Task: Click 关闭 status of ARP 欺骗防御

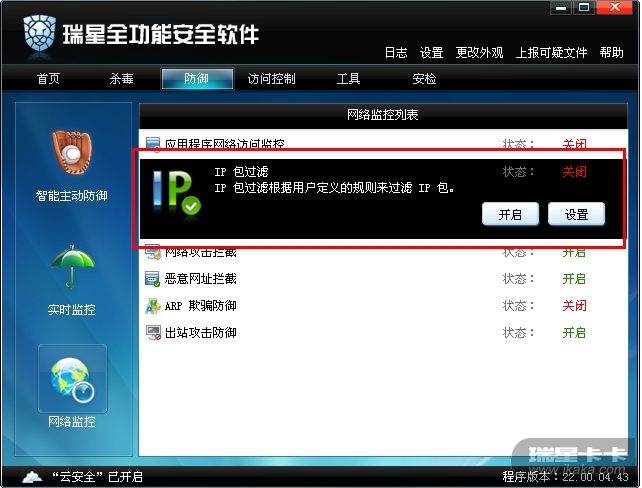Action: tap(574, 306)
